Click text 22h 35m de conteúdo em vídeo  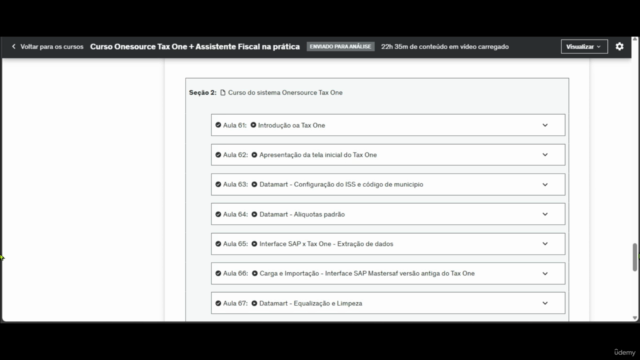(445, 47)
